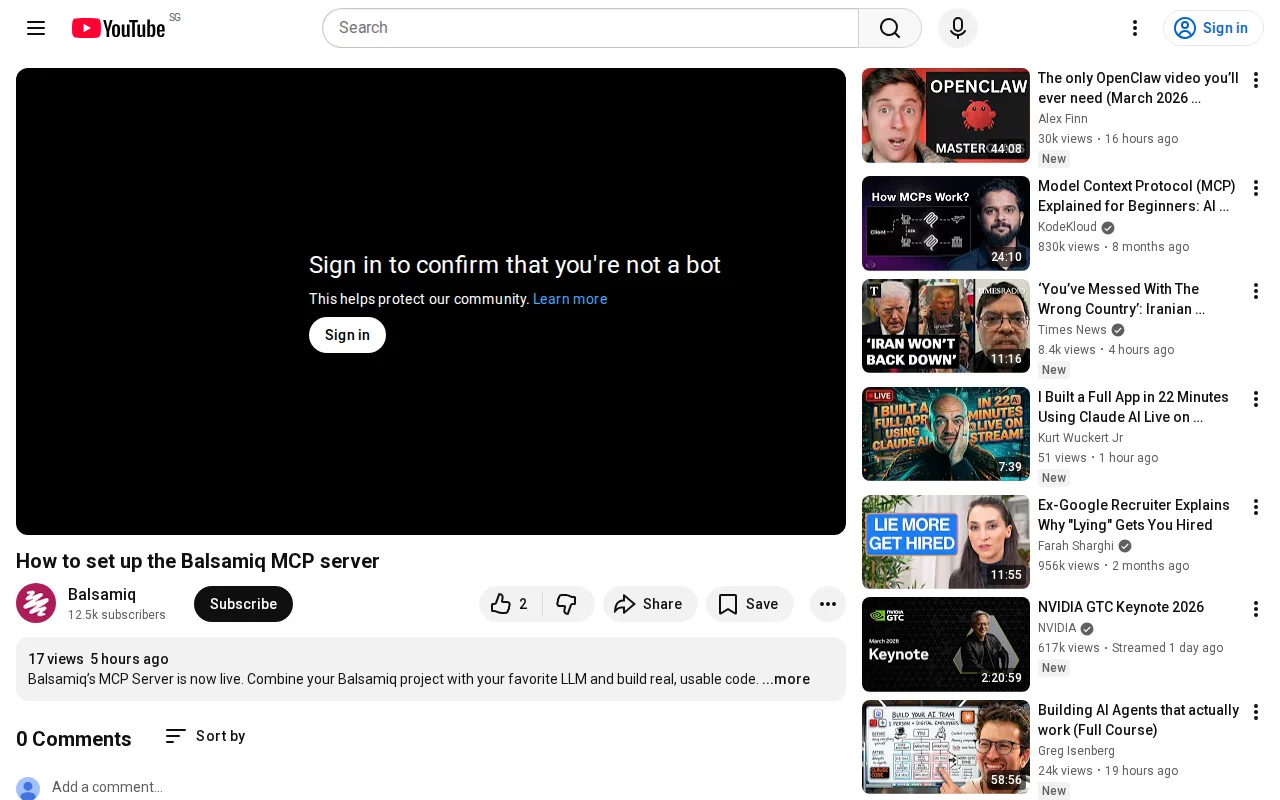Like the video with thumbs-up
The height and width of the screenshot is (800, 1280).
pyautogui.click(x=510, y=604)
